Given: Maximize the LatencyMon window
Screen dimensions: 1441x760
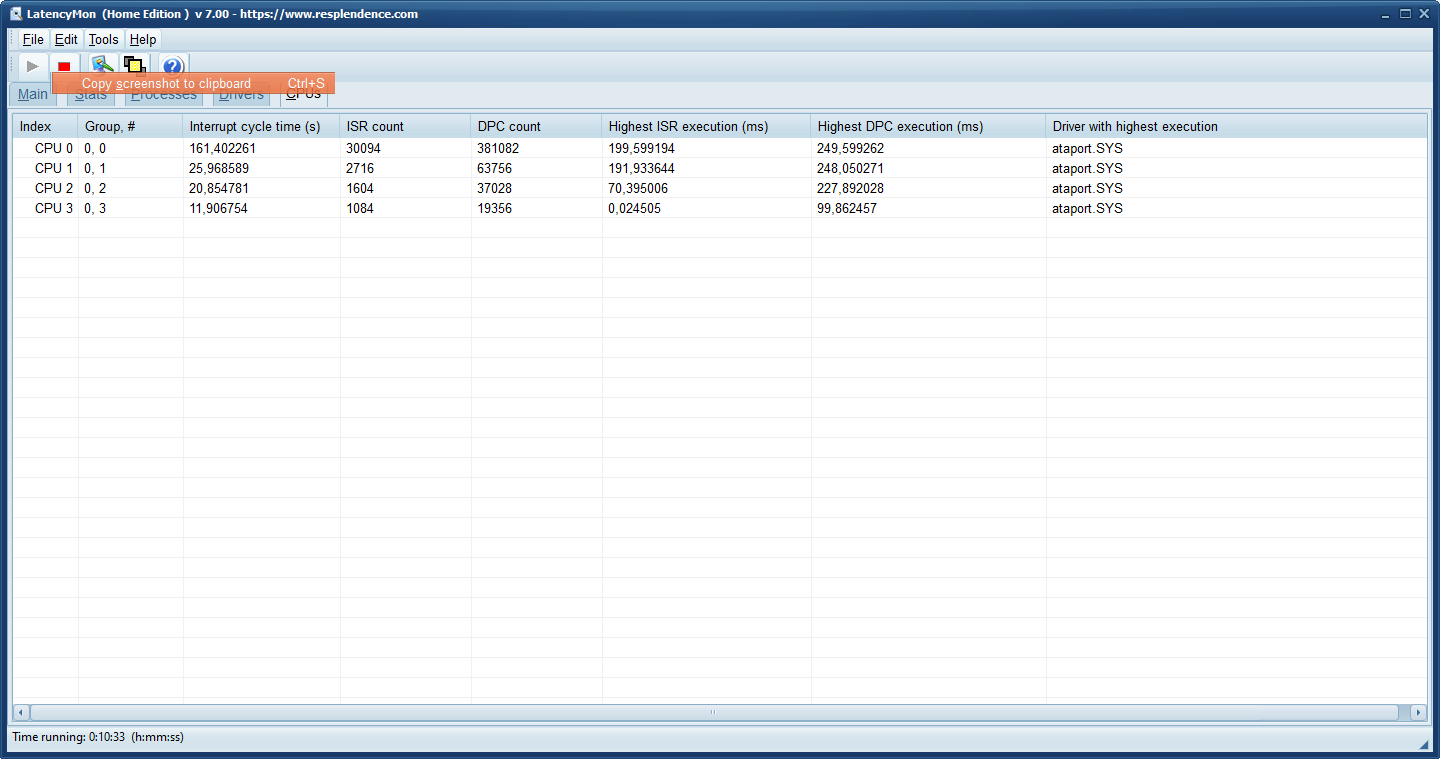Looking at the screenshot, I should click(x=1405, y=13).
